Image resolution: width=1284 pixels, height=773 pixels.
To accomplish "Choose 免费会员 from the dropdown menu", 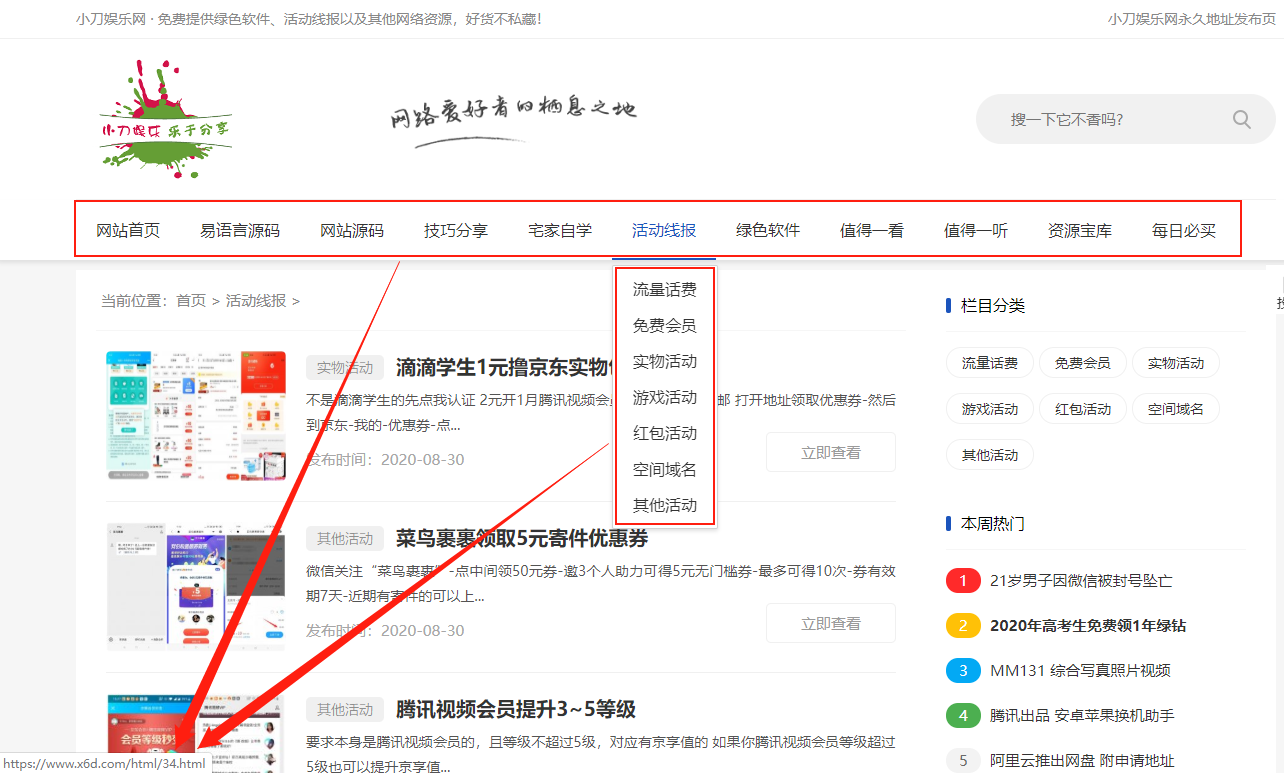I will click(665, 326).
